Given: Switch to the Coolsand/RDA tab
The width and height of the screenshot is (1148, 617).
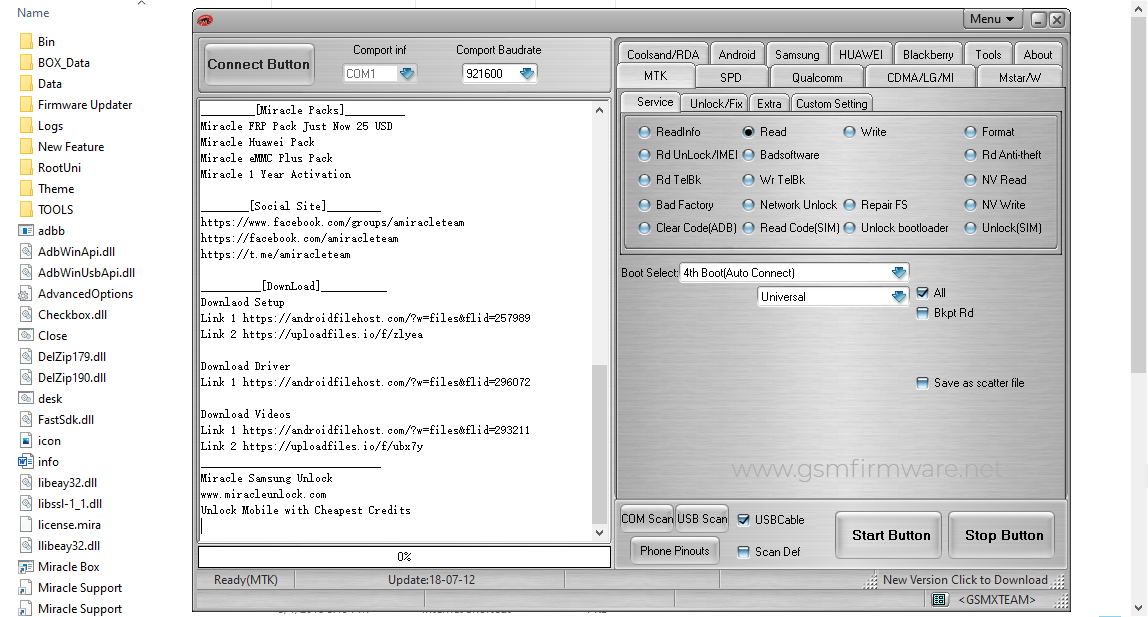Looking at the screenshot, I should coord(663,54).
